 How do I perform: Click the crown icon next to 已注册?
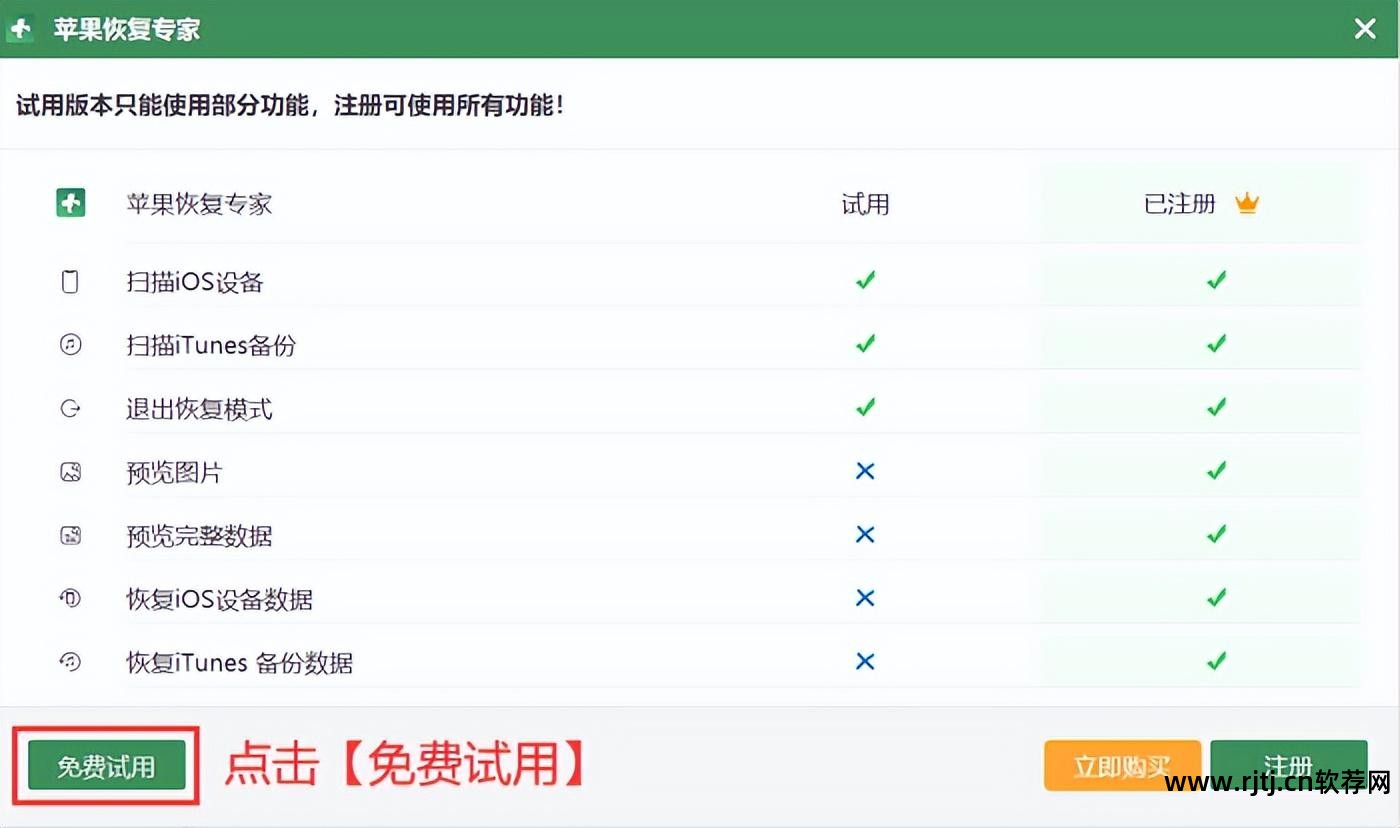tap(1246, 204)
